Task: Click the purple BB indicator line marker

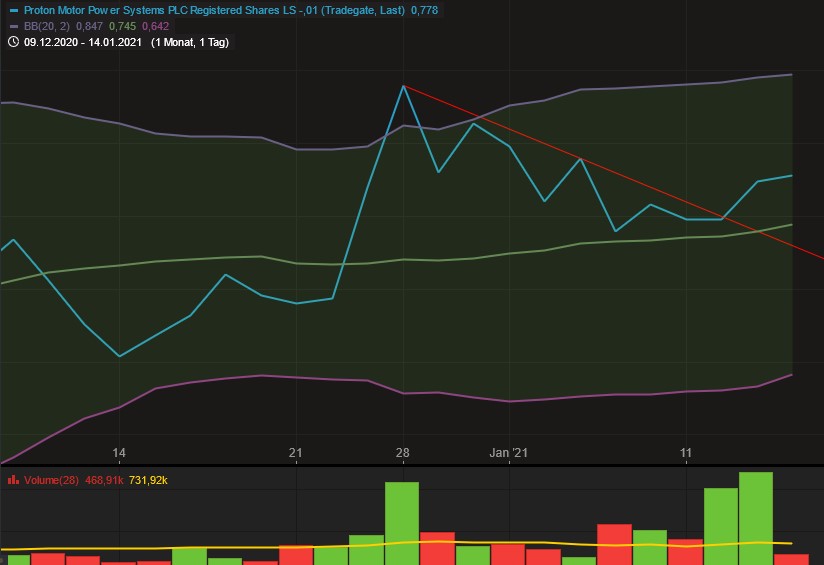Action: tap(13, 26)
